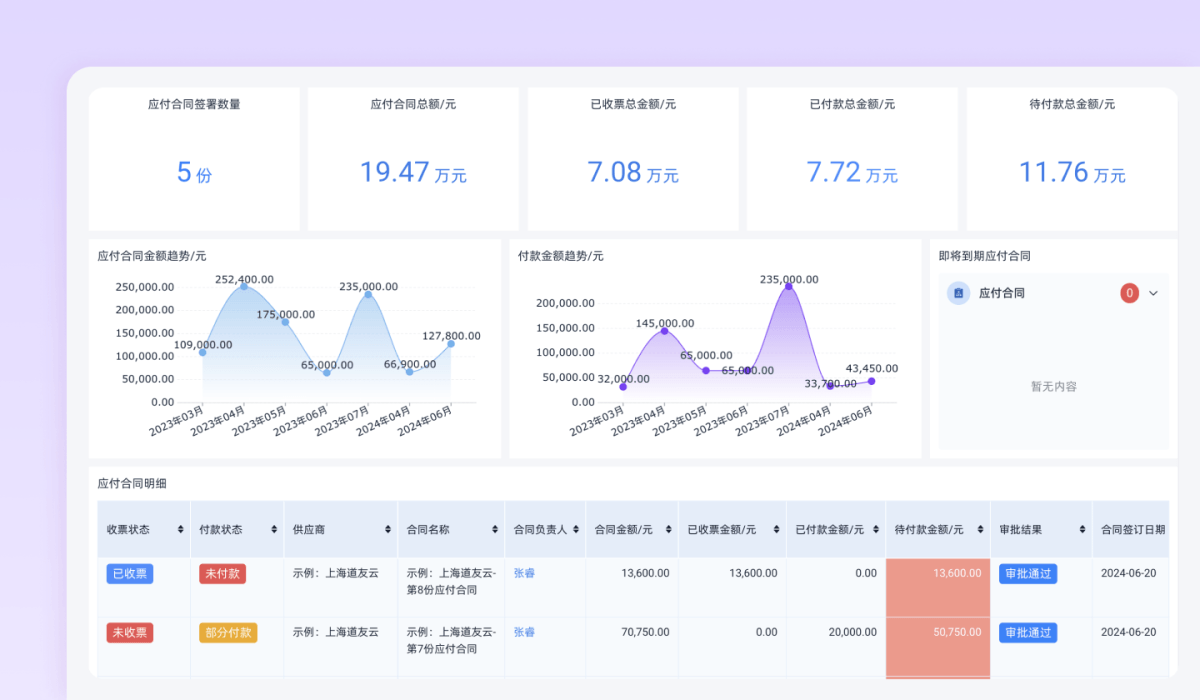
Task: Toggle sorting on 合同名称 column arrows
Action: [x=495, y=529]
